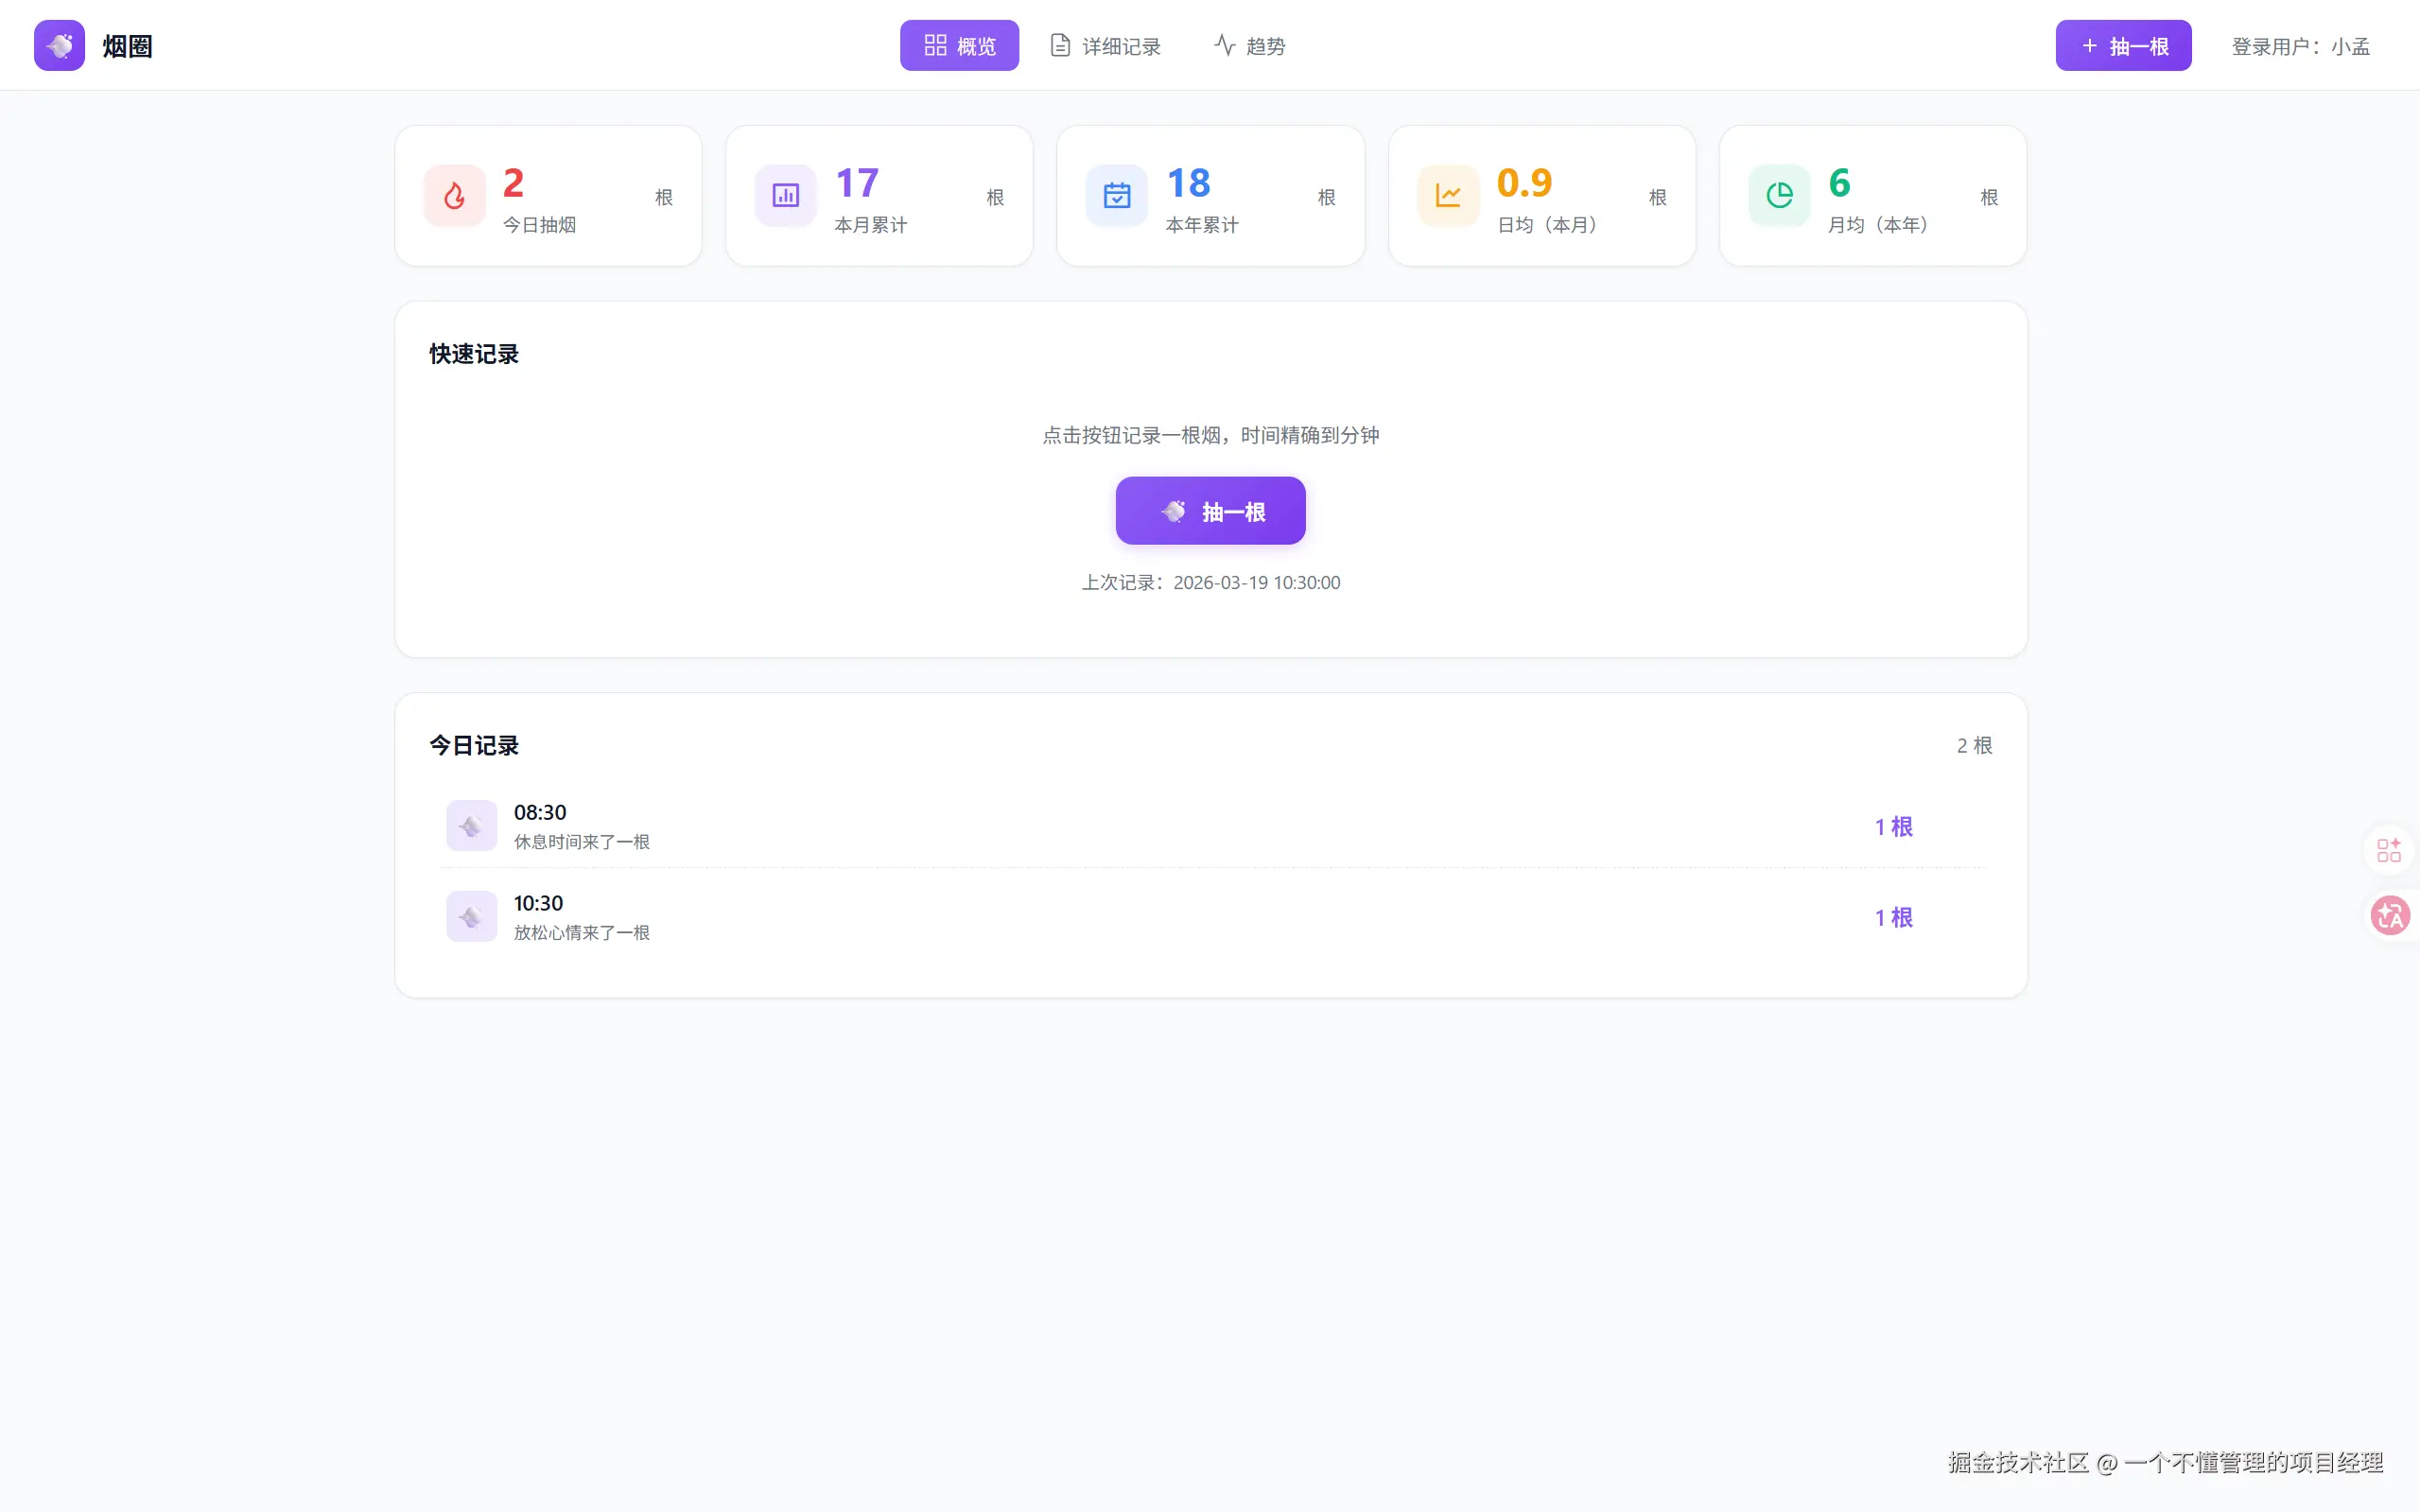Click the calendar icon for 本年累计
This screenshot has width=2420, height=1512.
[1116, 195]
